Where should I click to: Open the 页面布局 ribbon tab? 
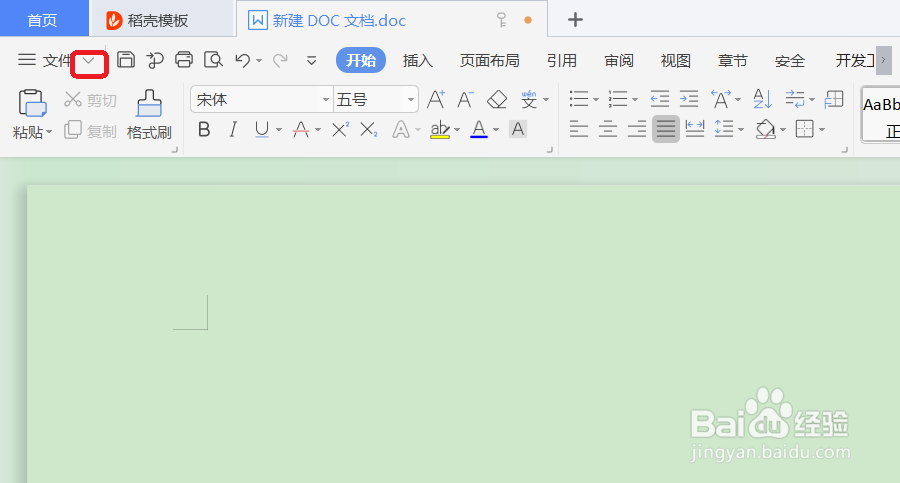pos(490,60)
